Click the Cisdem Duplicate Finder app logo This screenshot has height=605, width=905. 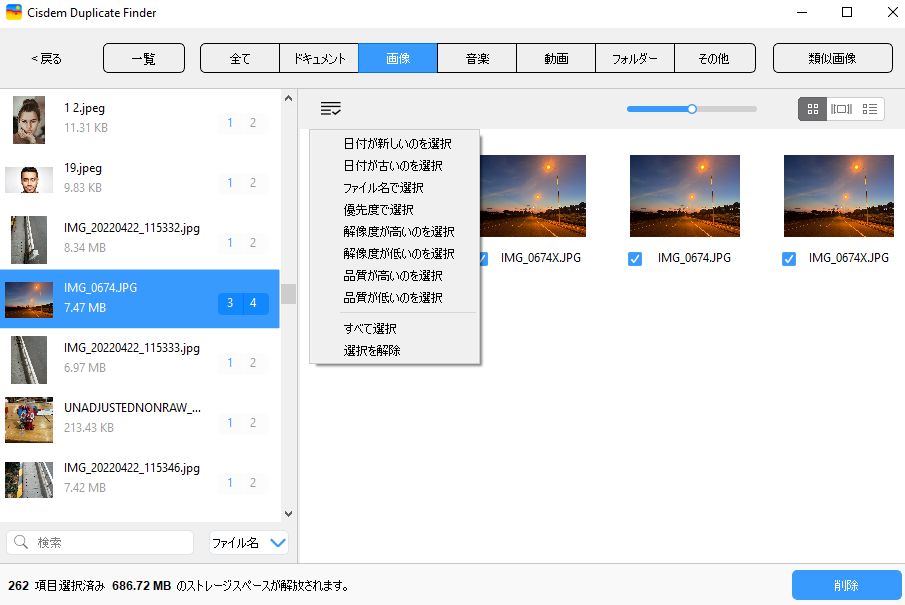pos(14,12)
